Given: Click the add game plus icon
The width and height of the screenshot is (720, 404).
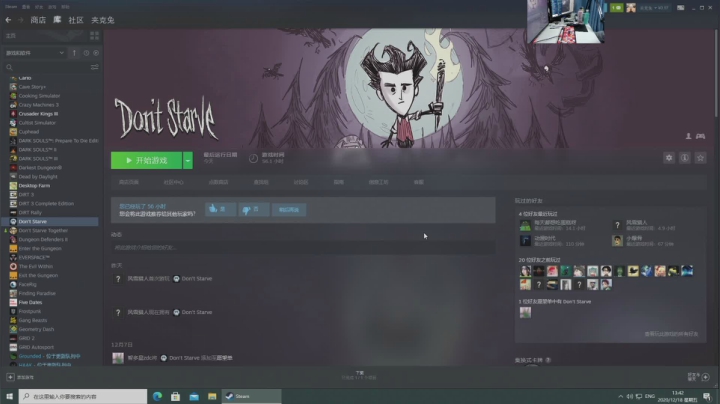Looking at the screenshot, I should 10,377.
